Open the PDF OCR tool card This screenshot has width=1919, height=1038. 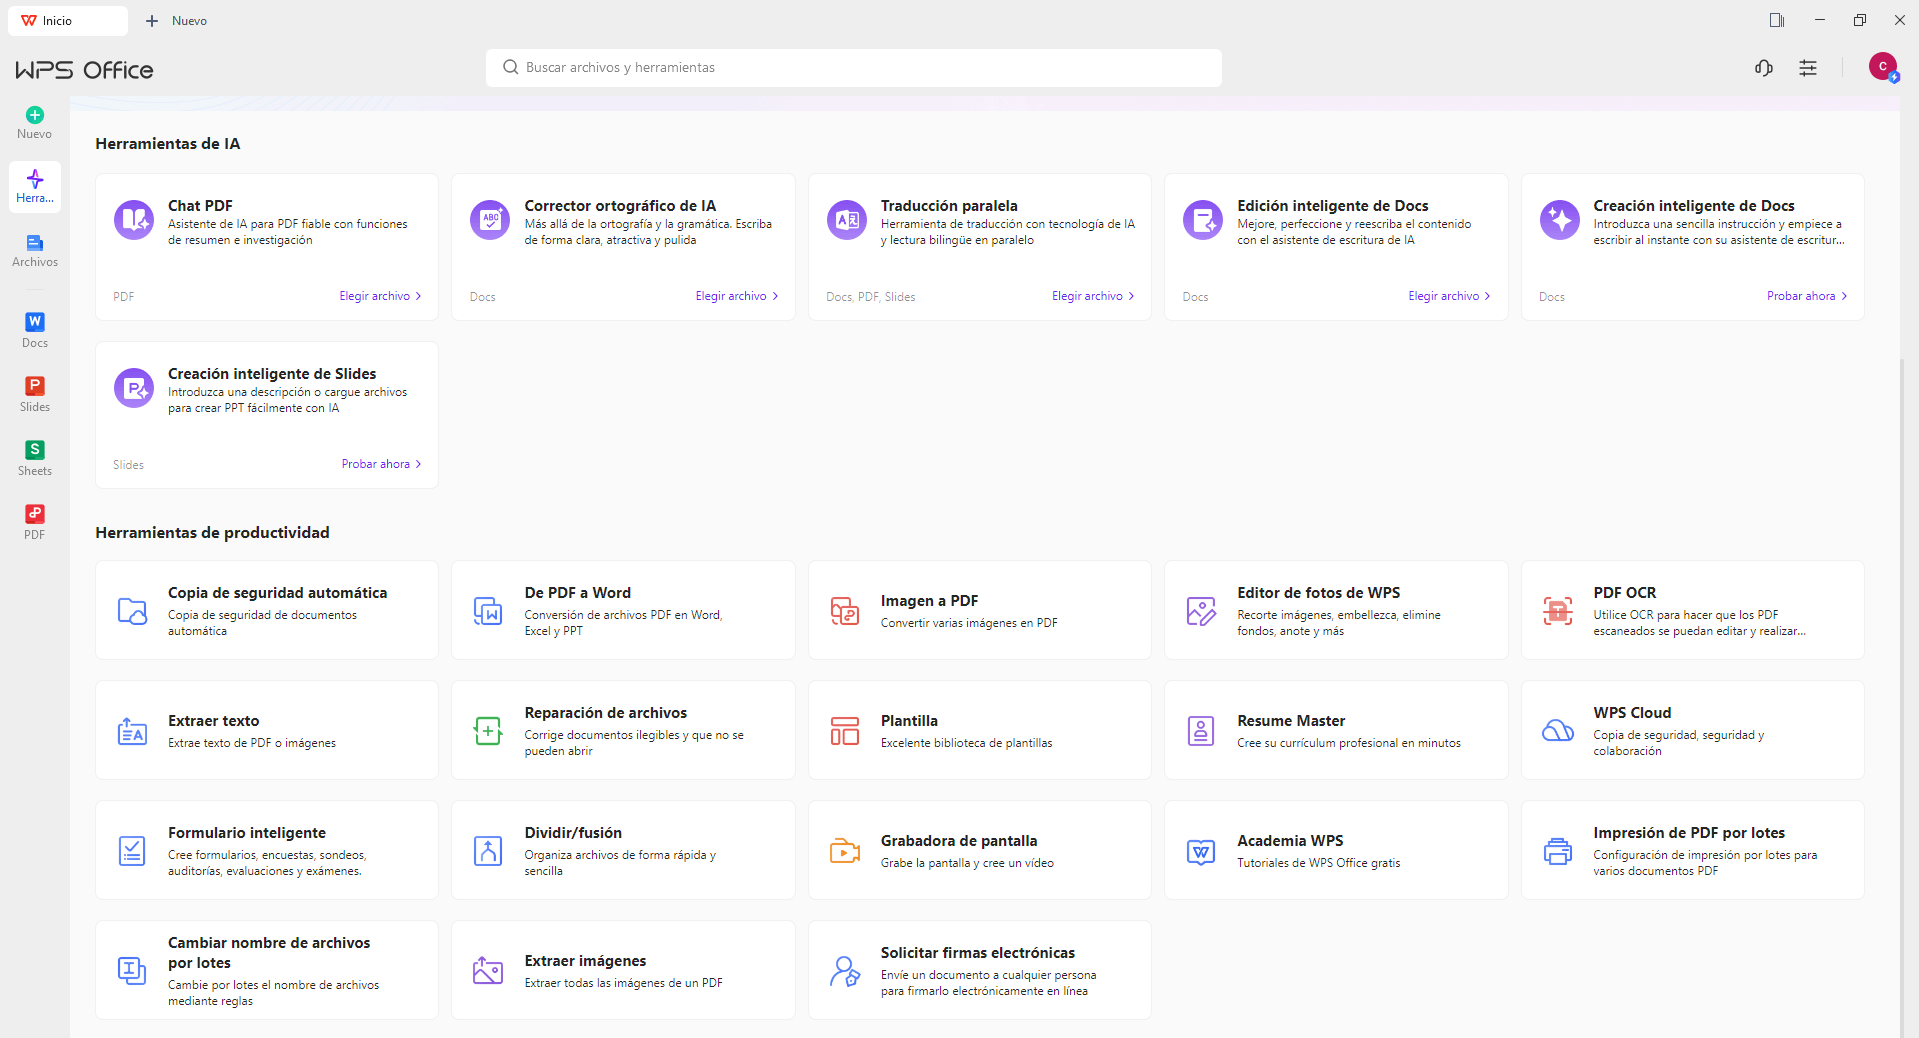click(1692, 610)
